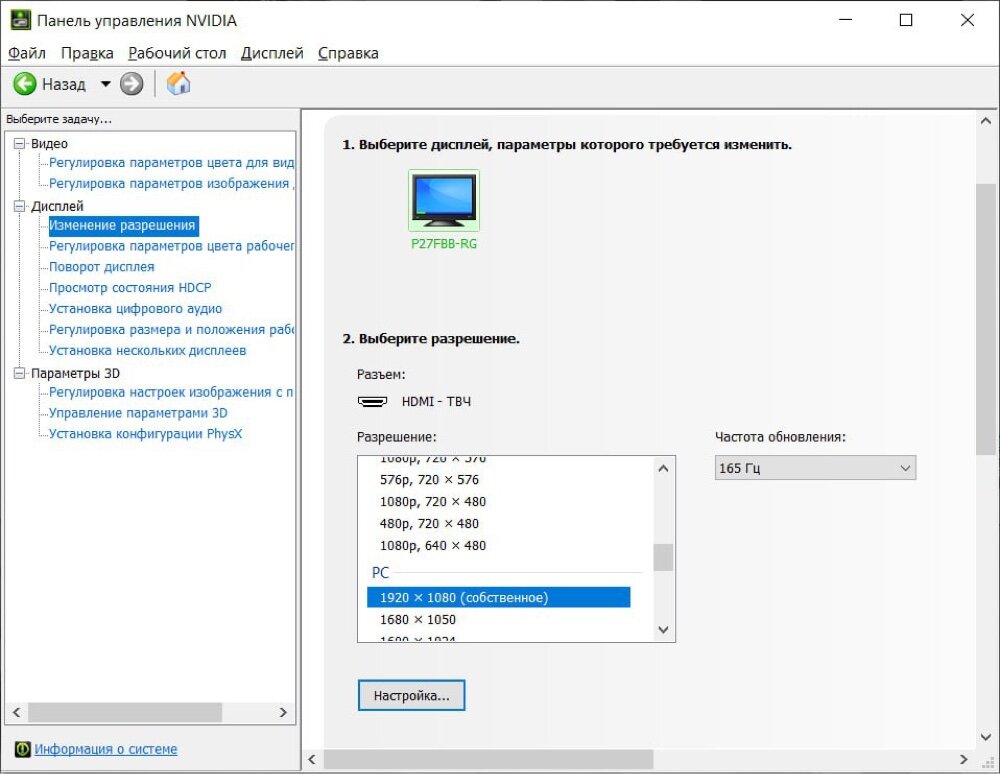Image resolution: width=1001 pixels, height=774 pixels.
Task: Click NVIDIA app icon in title bar
Action: tap(20, 20)
